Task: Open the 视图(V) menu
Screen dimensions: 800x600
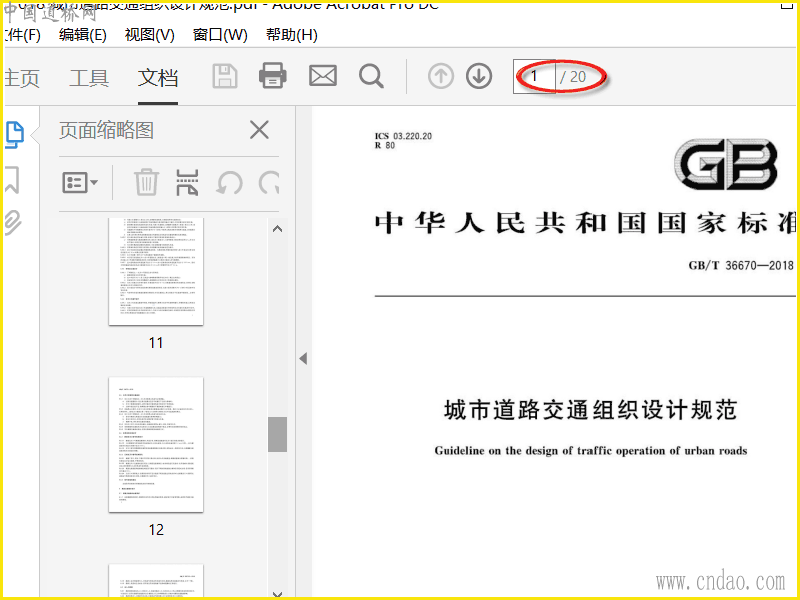Action: click(149, 35)
